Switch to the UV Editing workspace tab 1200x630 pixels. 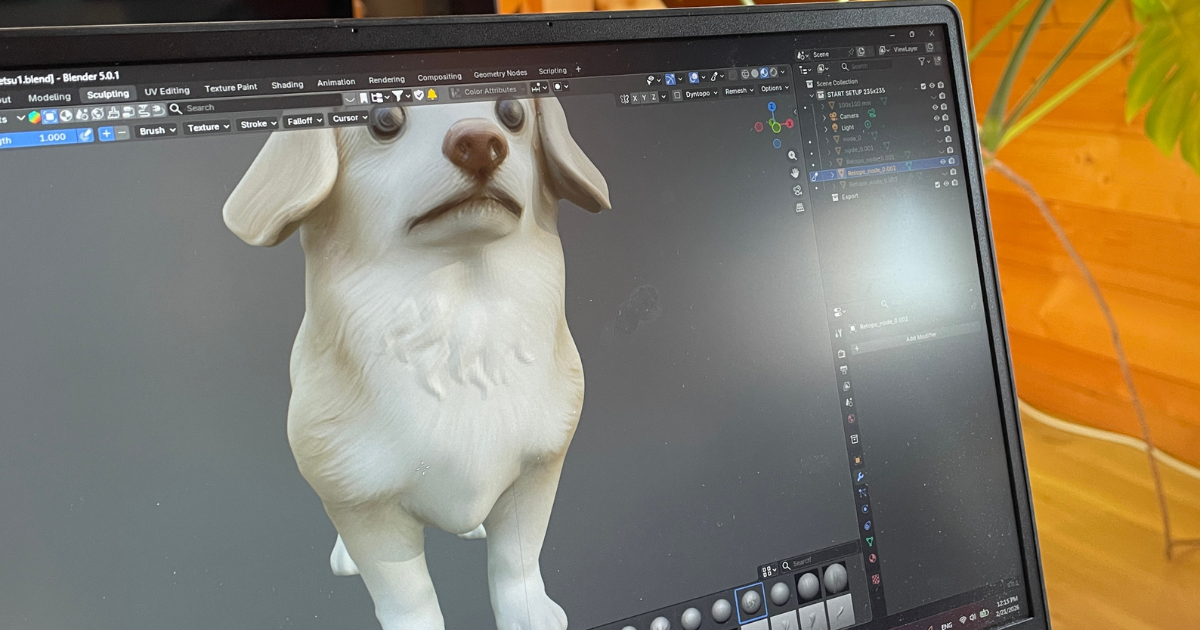click(166, 91)
